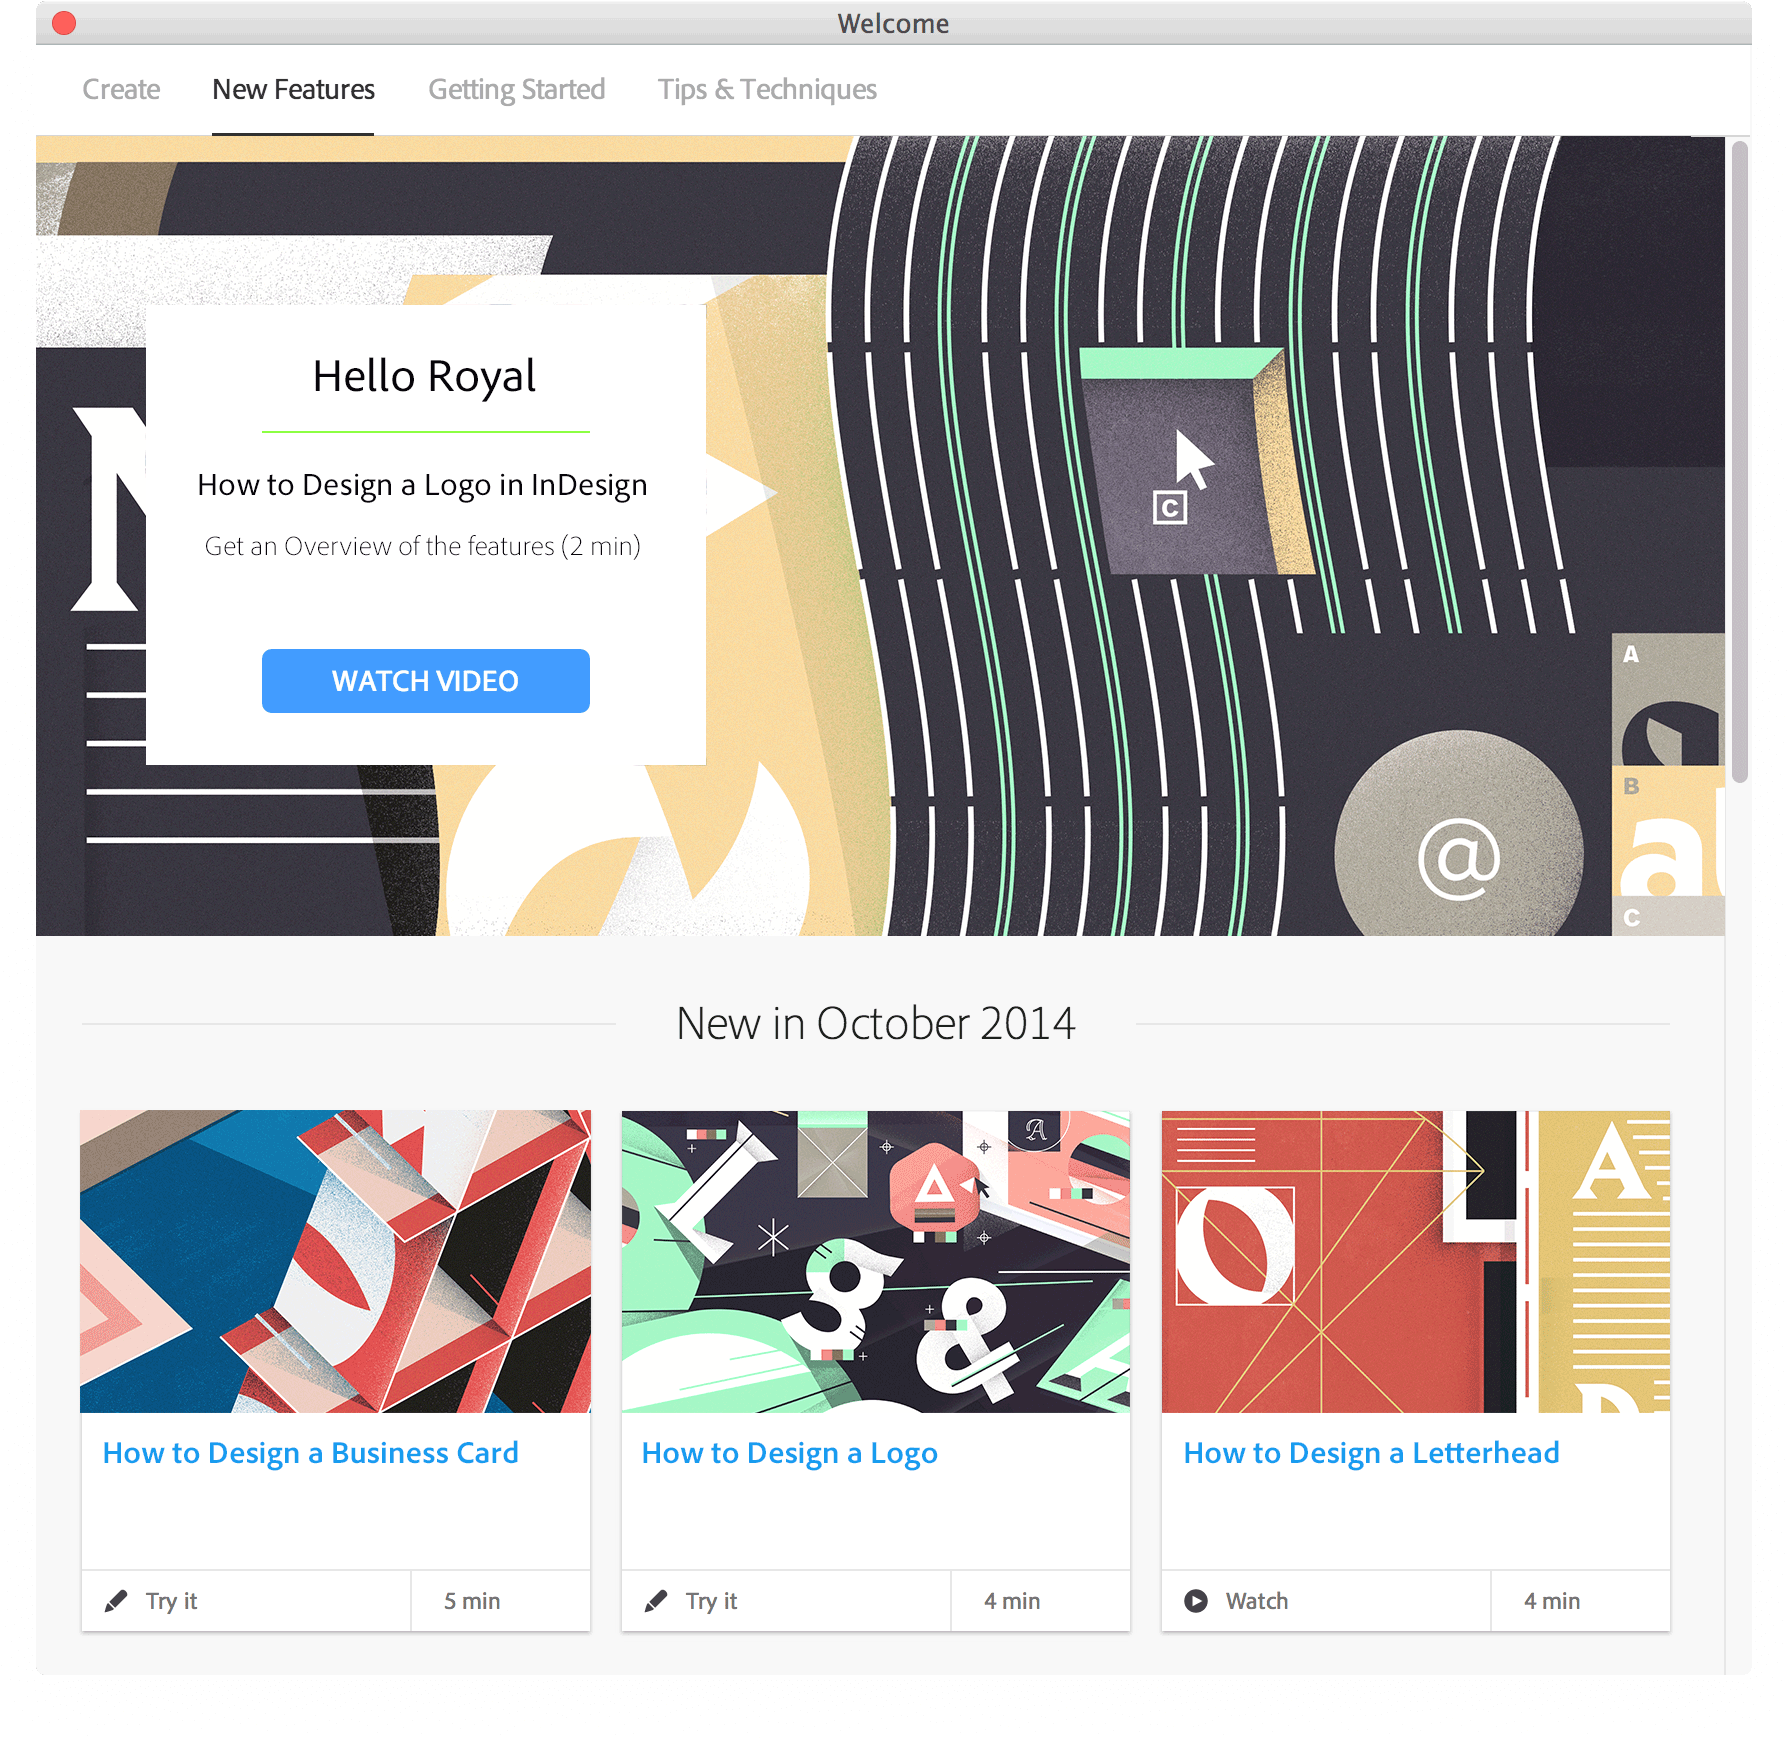Screen dimensions: 1787x1740
Task: Click Try it on the Logo card
Action: pyautogui.click(x=711, y=1601)
